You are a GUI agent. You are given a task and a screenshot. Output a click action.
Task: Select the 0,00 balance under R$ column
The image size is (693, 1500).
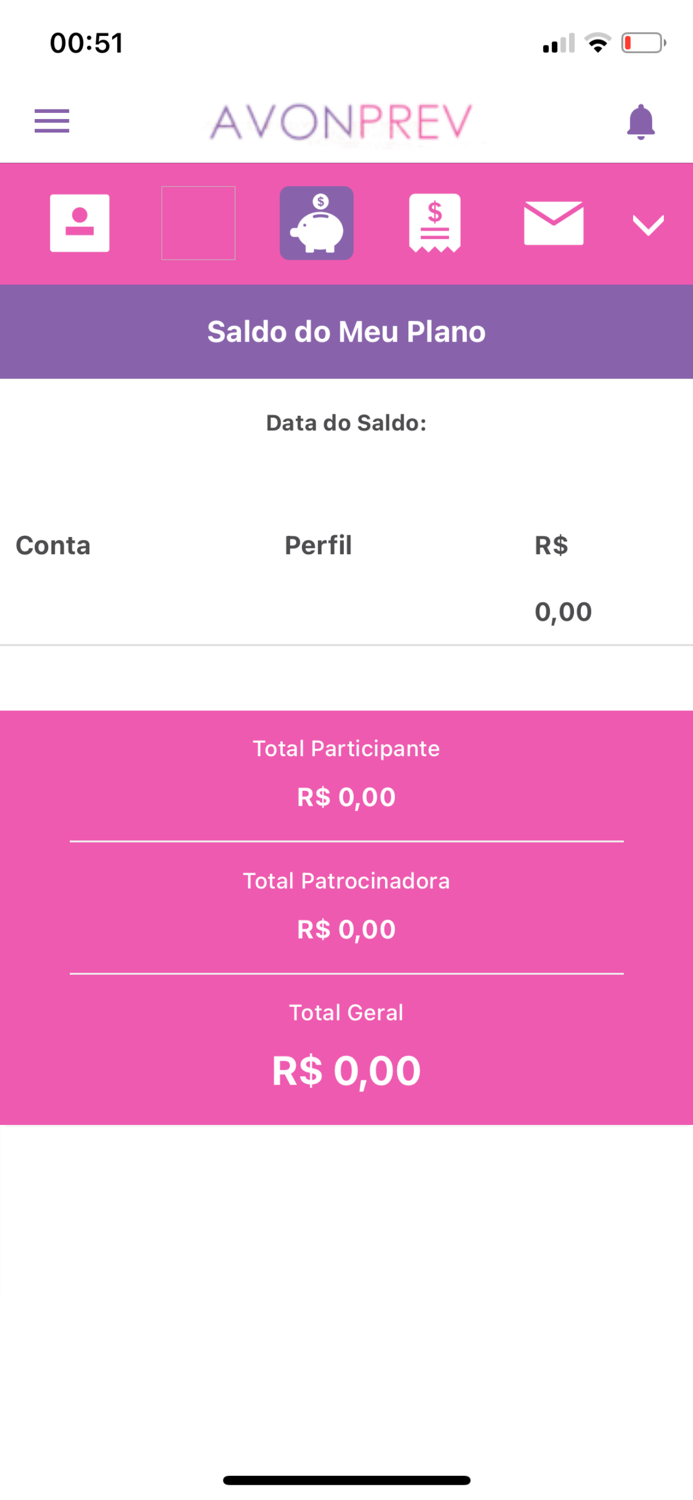click(563, 611)
